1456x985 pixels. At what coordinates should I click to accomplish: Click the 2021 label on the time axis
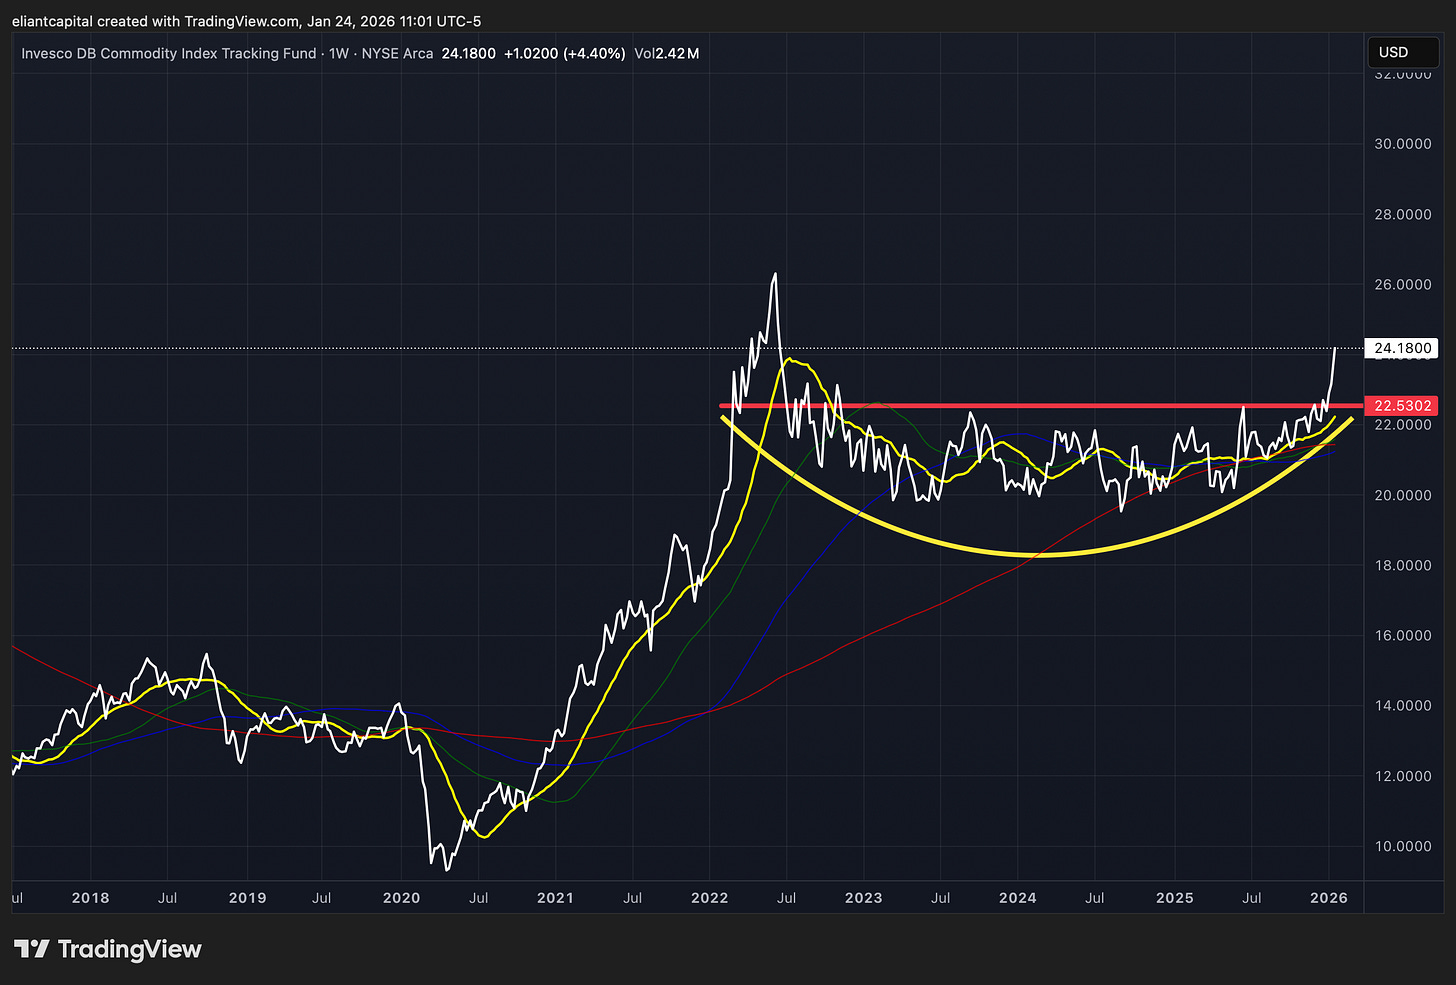pyautogui.click(x=555, y=897)
